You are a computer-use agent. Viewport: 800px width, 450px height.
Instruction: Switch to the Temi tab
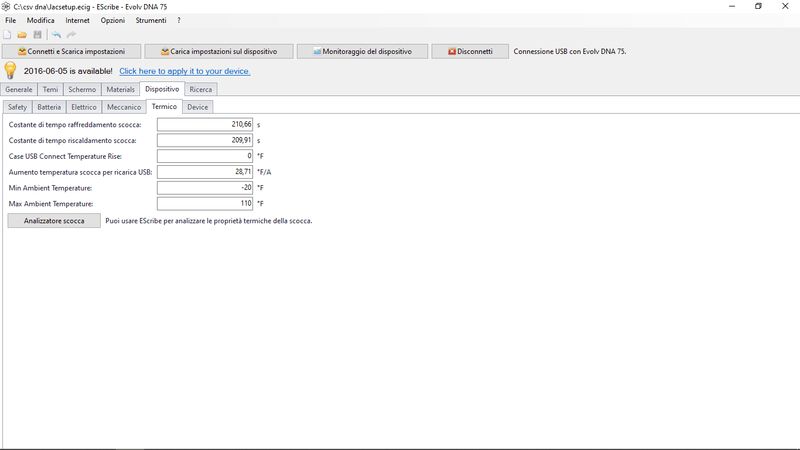pos(50,89)
